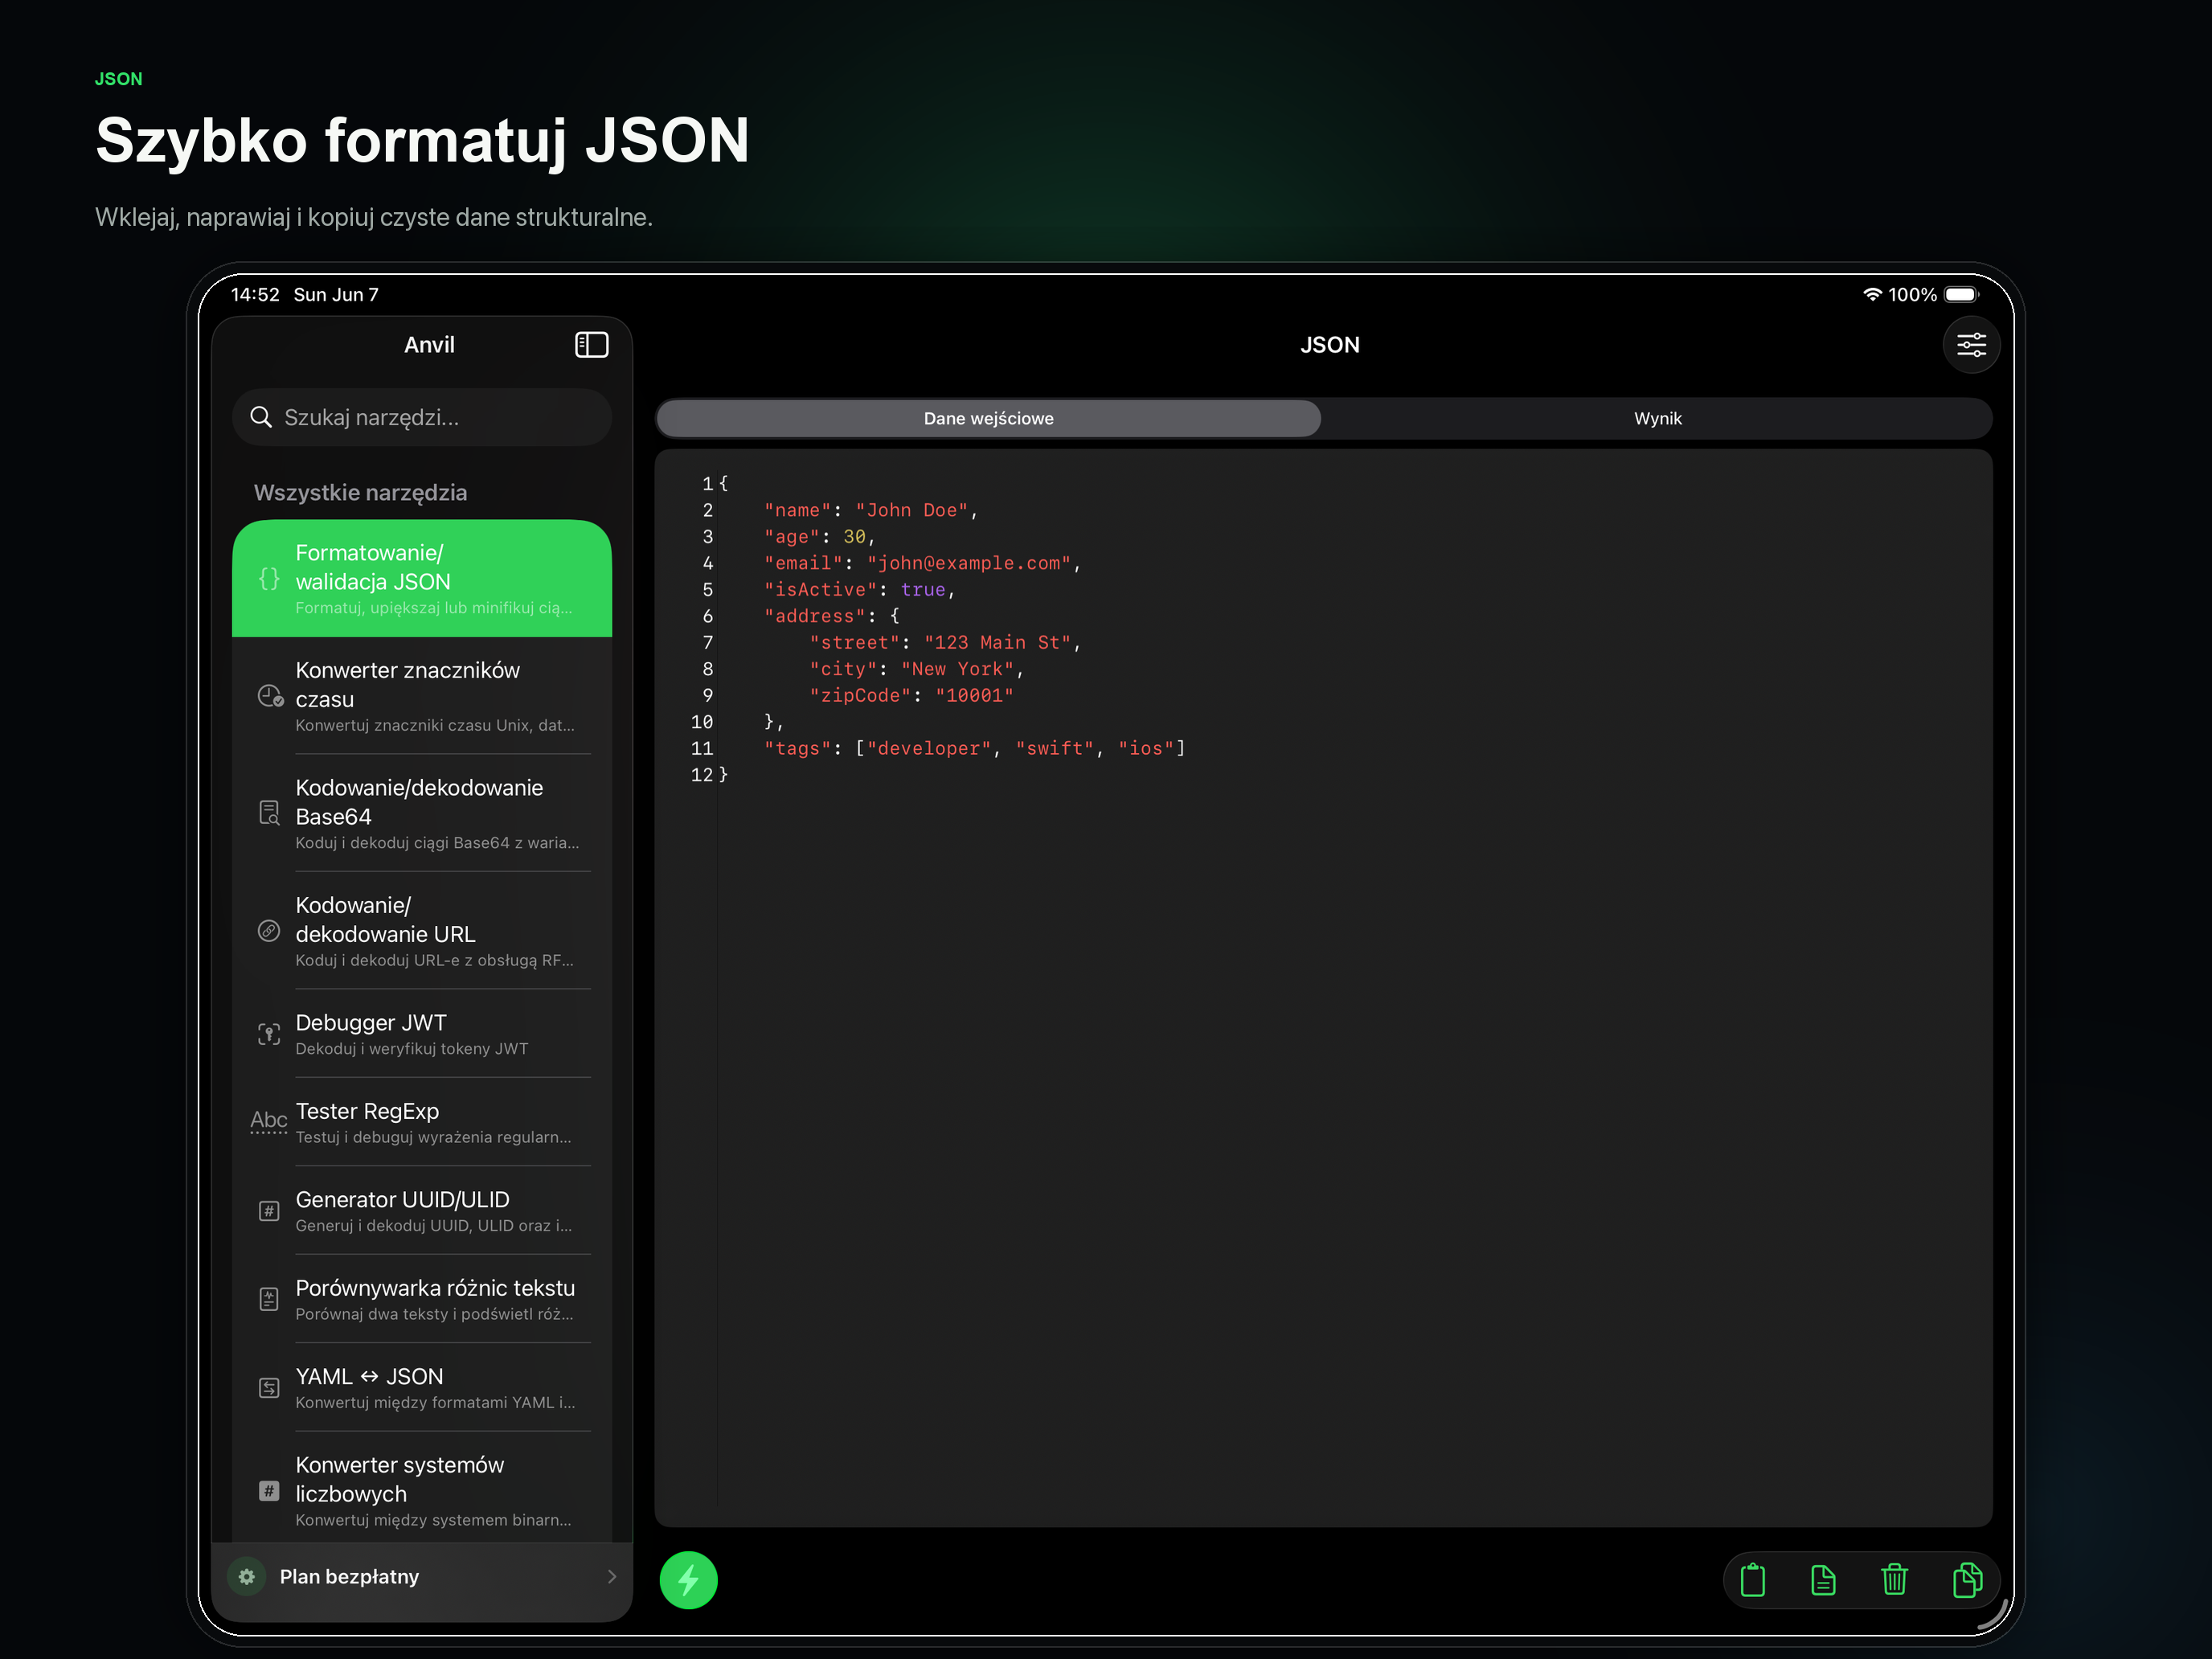The height and width of the screenshot is (1659, 2212).
Task: Paste from clipboard icon
Action: click(1752, 1579)
